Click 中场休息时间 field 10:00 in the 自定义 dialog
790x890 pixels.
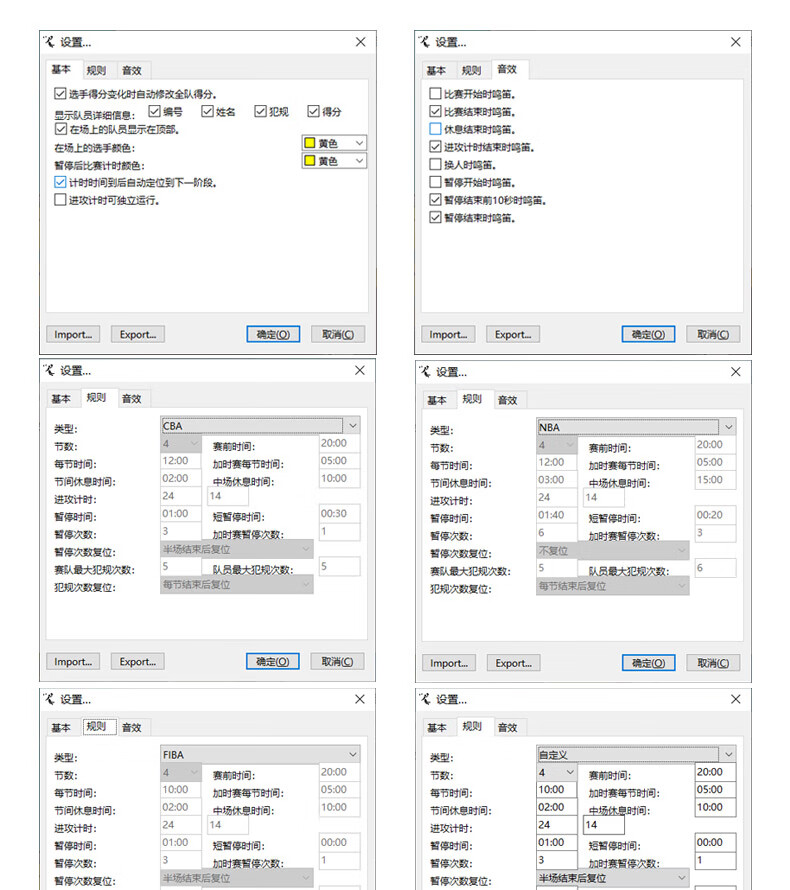pos(716,808)
